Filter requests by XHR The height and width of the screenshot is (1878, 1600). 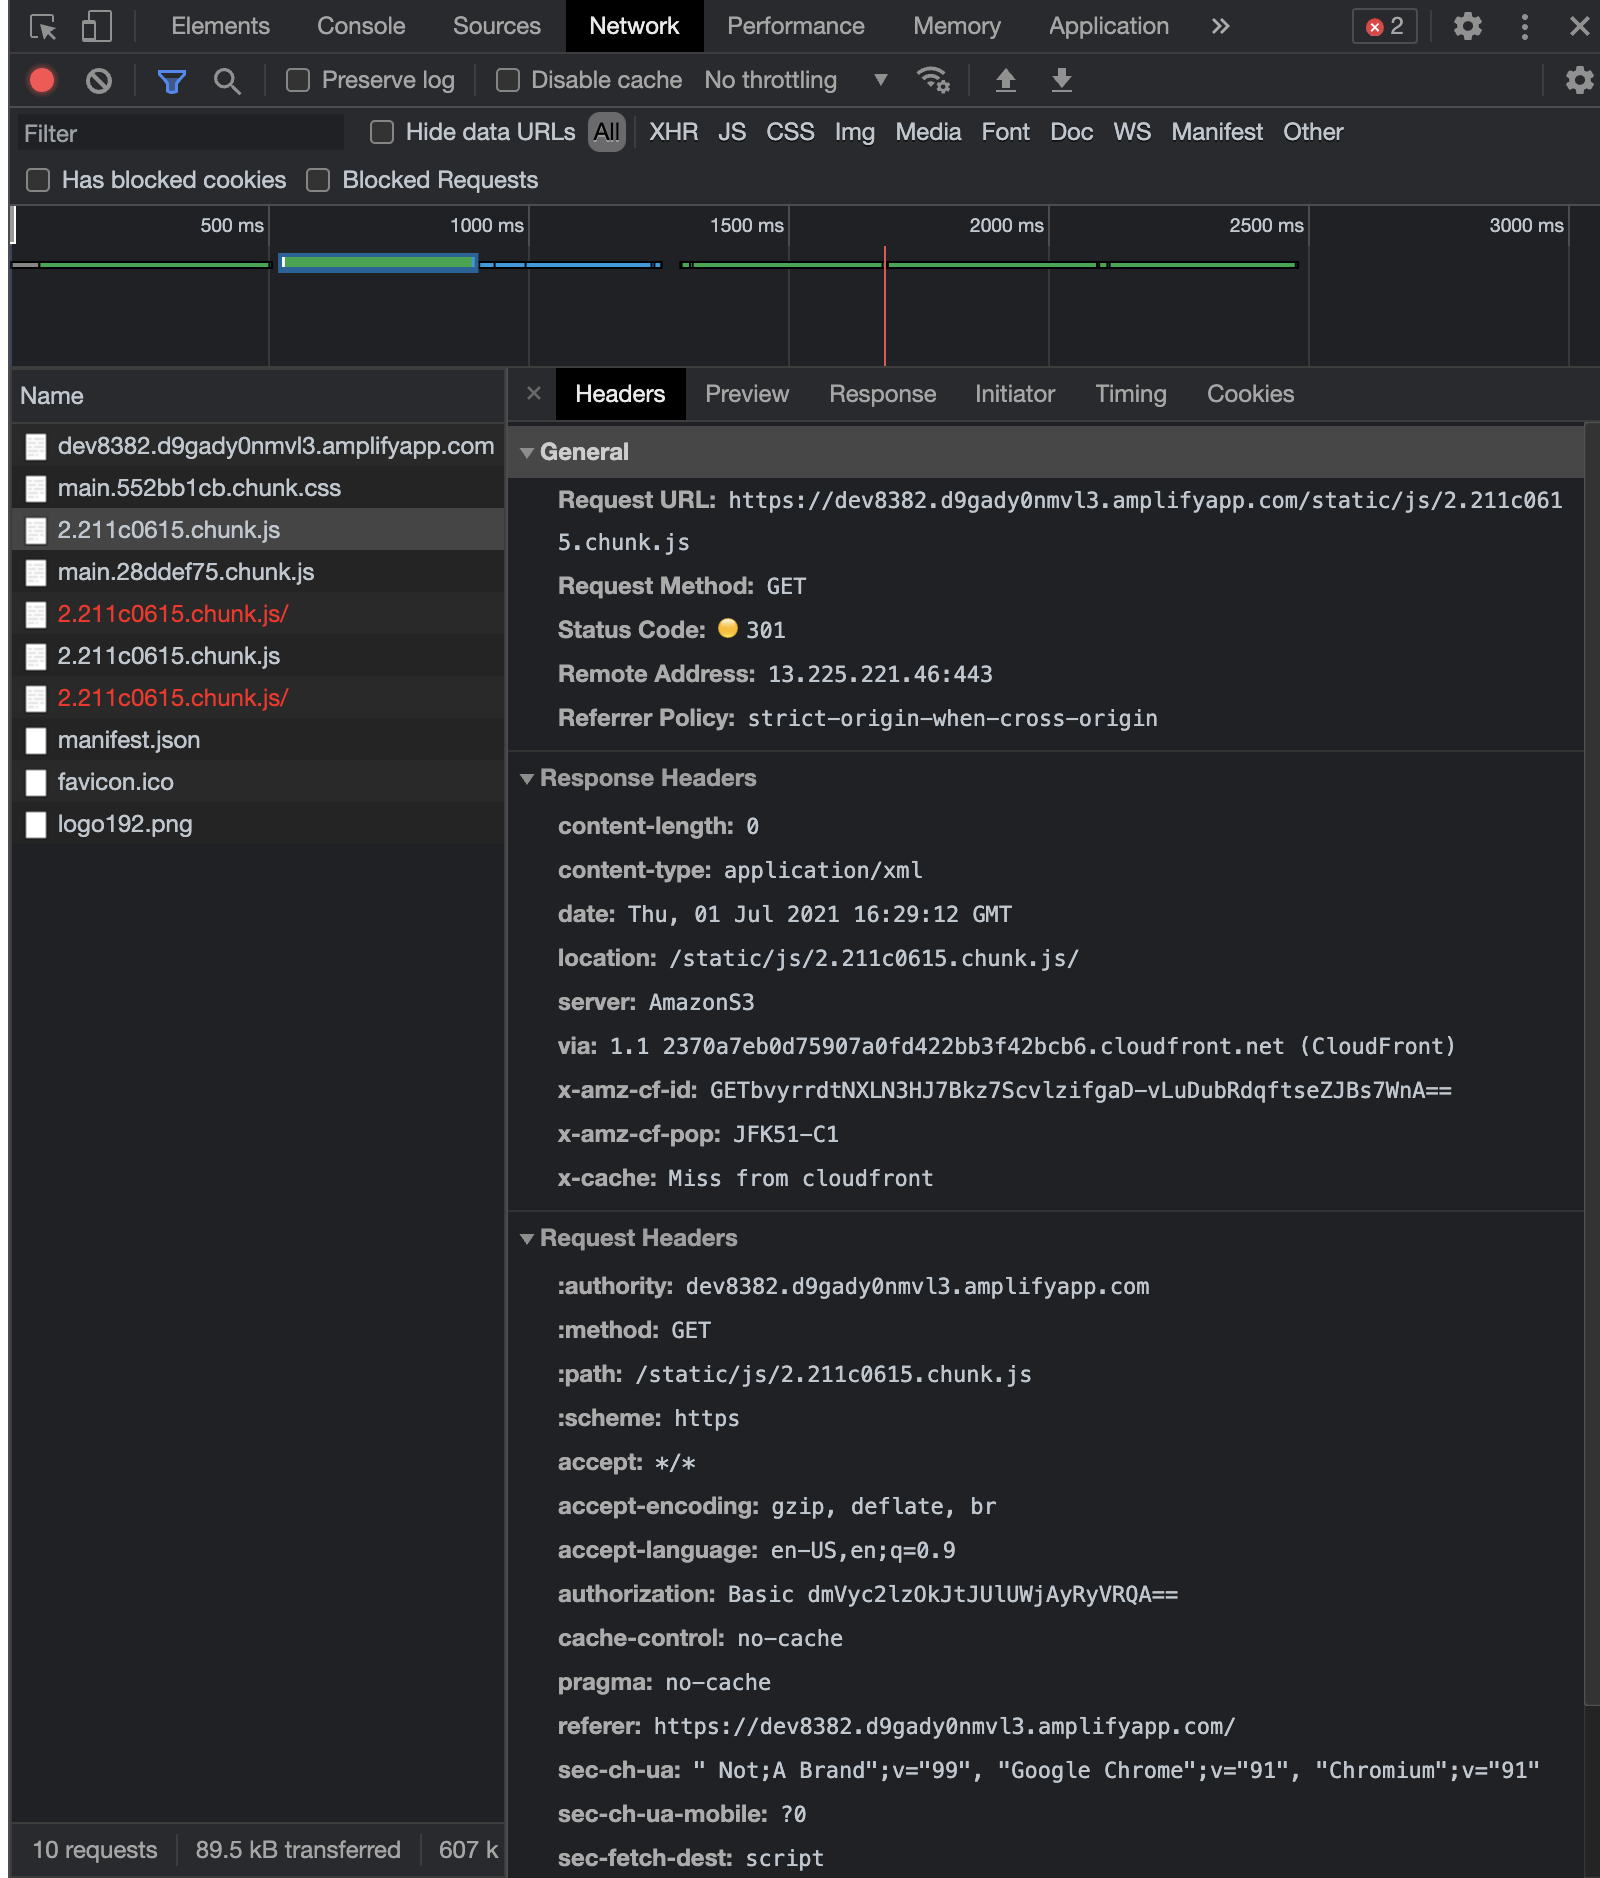coord(674,132)
